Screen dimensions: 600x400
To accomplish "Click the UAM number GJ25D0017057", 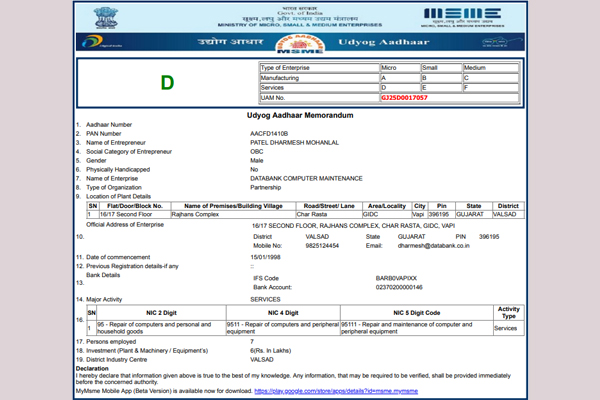I will pos(404,98).
